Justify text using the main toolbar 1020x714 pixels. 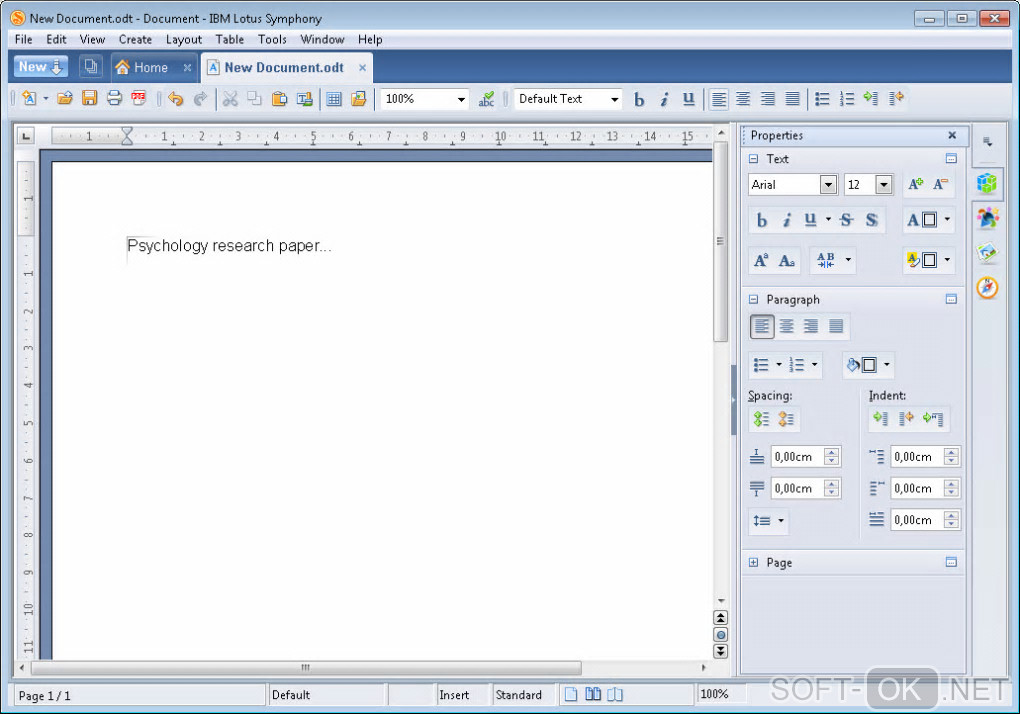[792, 99]
